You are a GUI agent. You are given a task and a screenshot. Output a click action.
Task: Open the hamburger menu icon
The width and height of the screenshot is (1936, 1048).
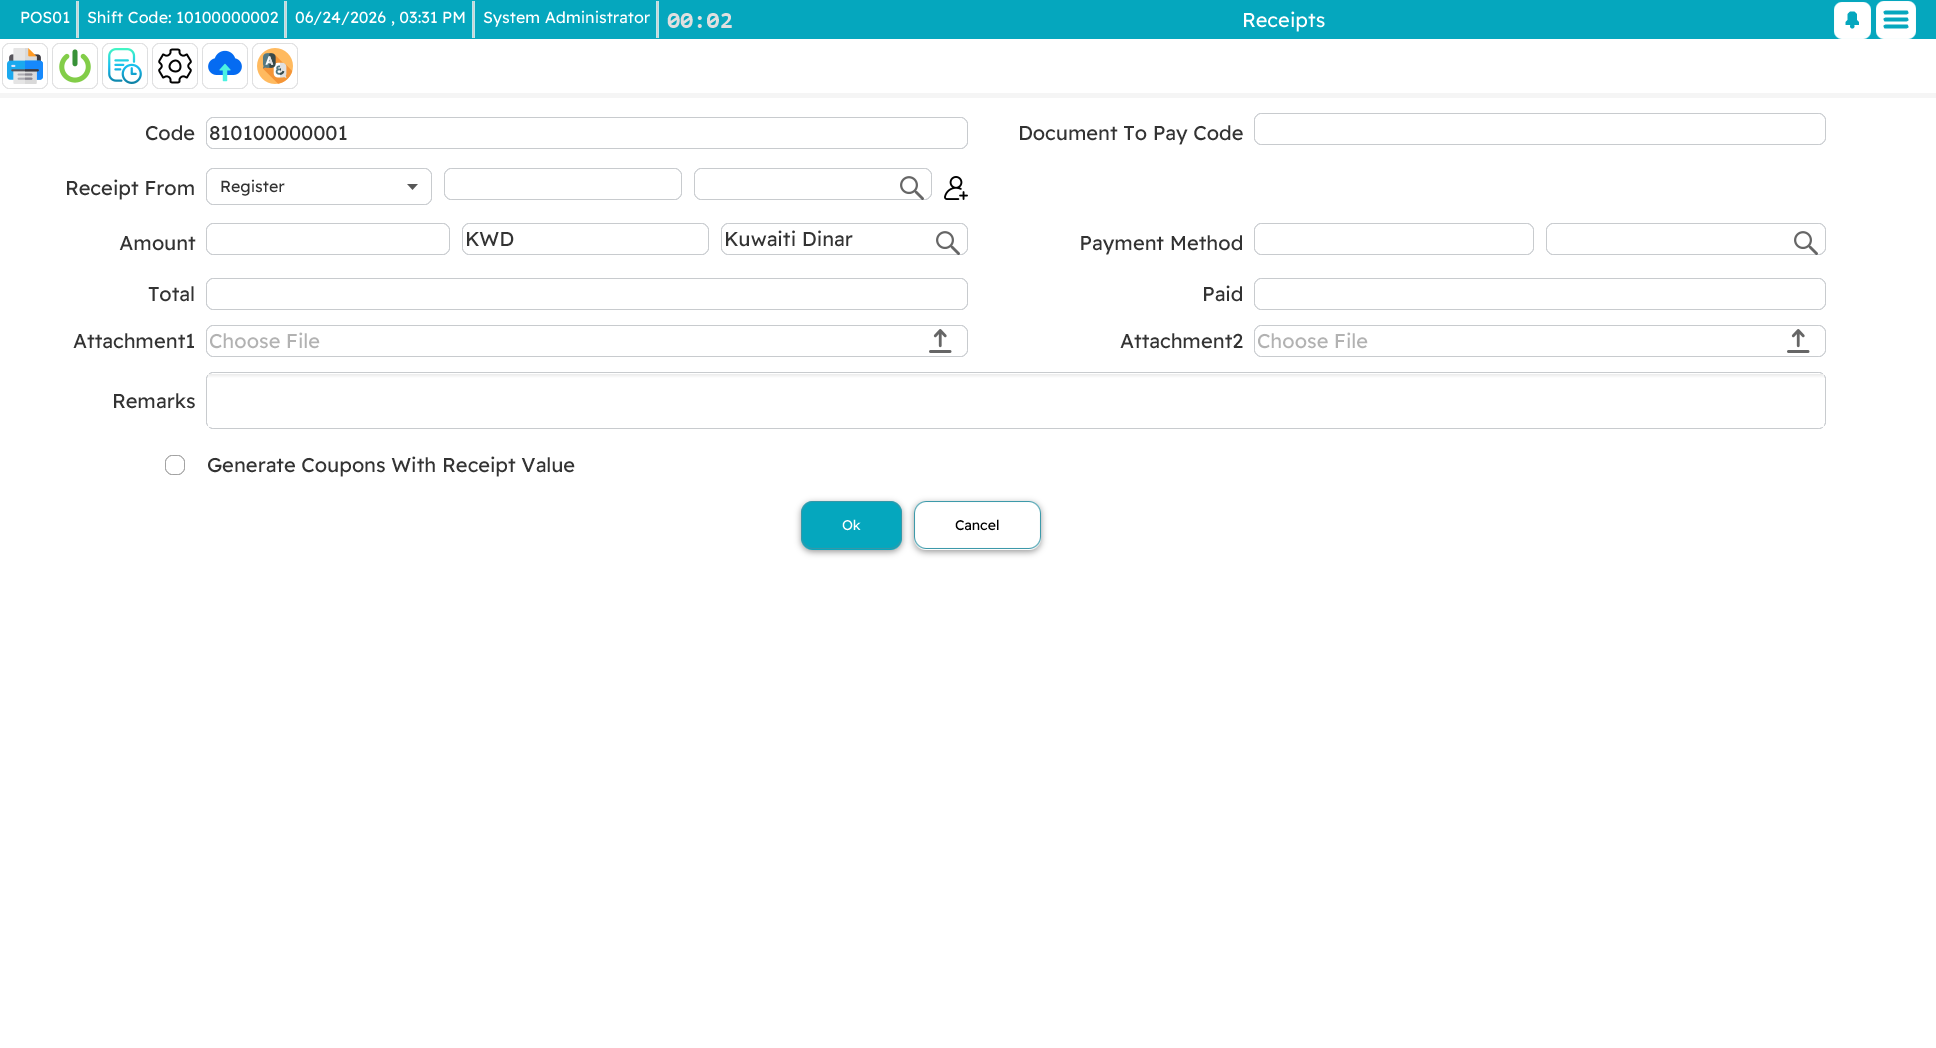click(x=1896, y=20)
